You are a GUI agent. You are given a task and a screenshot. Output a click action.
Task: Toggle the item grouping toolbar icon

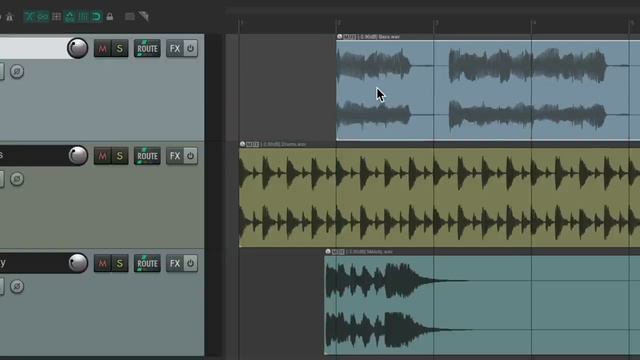click(42, 16)
